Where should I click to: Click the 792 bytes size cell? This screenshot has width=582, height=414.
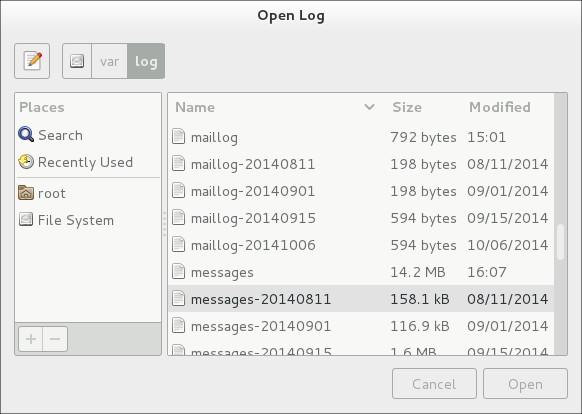tap(423, 137)
